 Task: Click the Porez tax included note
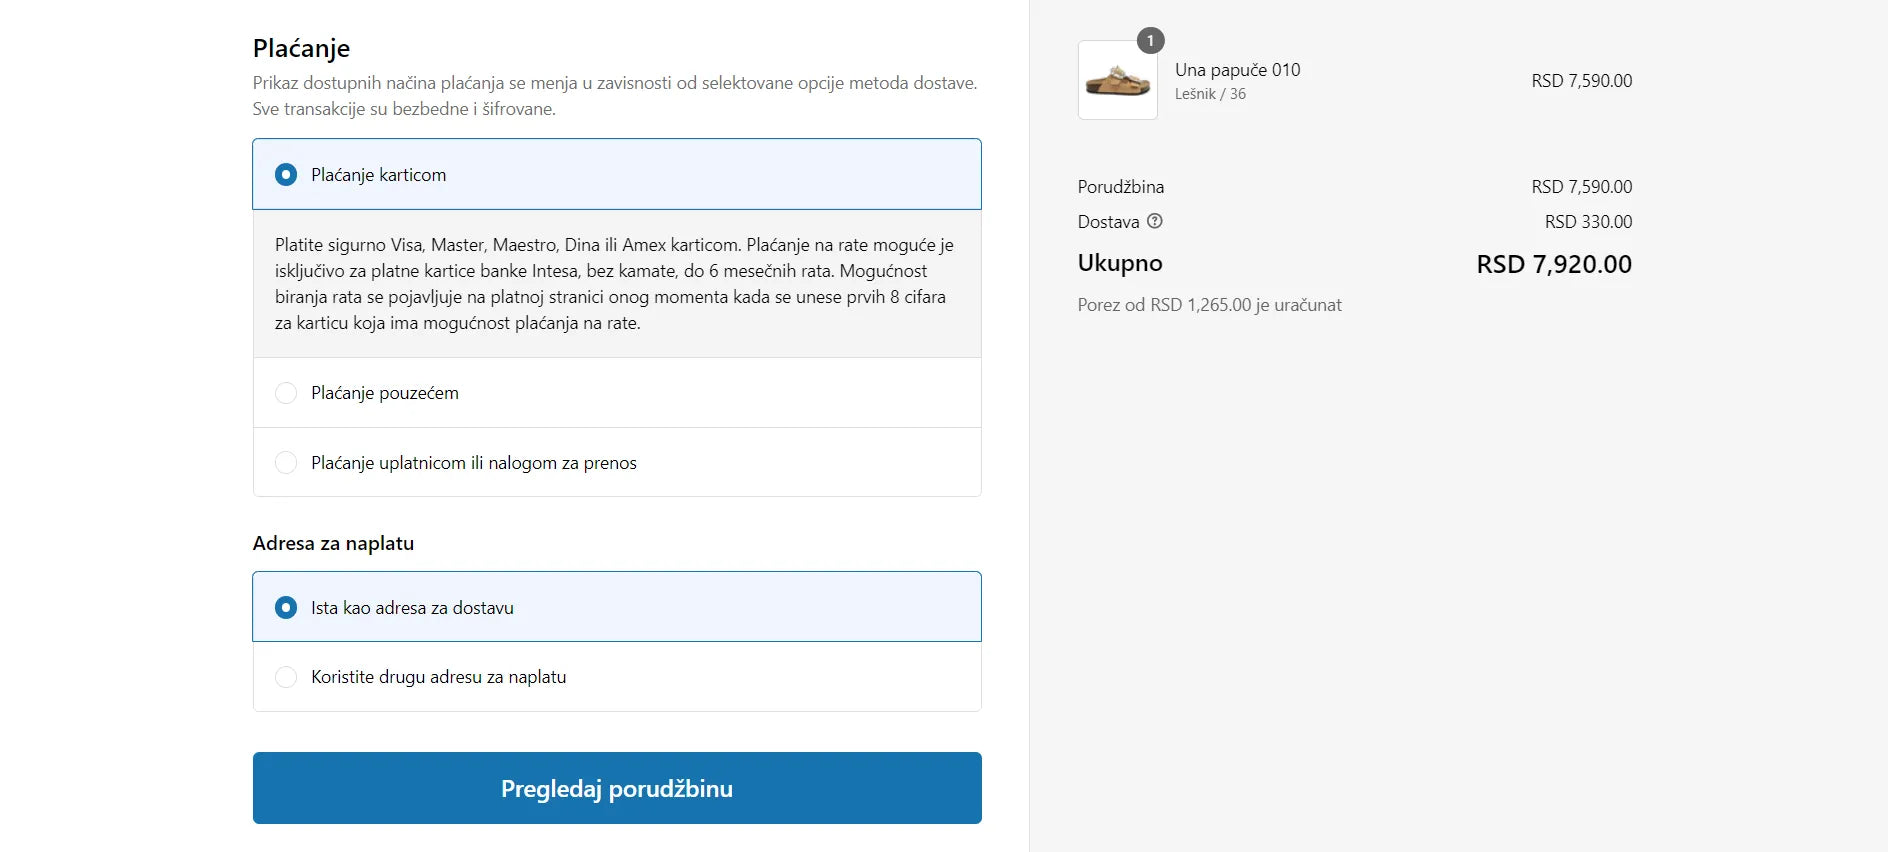click(1209, 305)
